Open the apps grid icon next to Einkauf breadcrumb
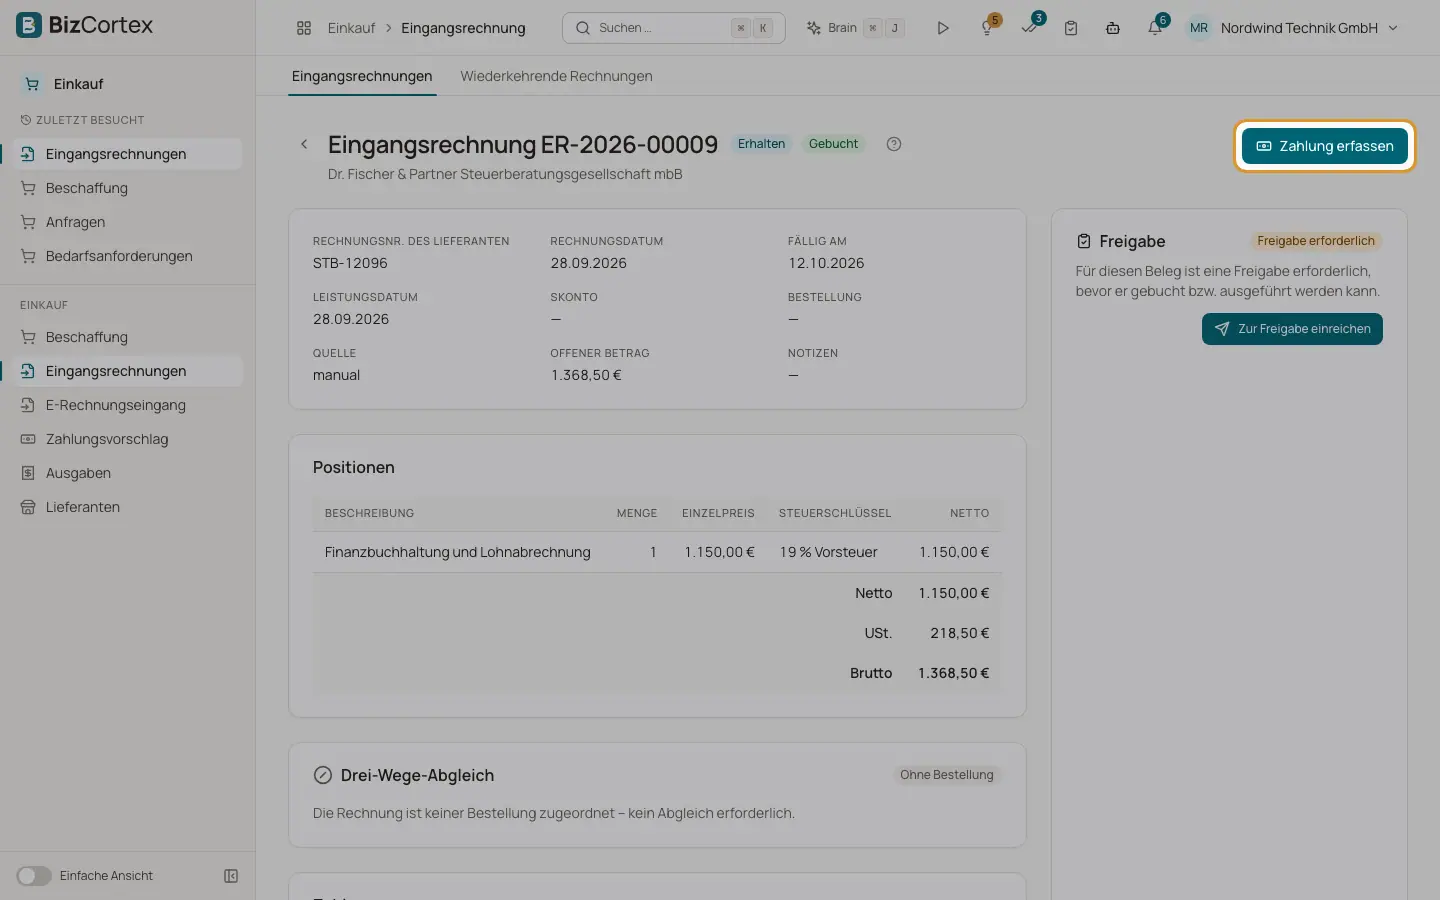The width and height of the screenshot is (1440, 900). [304, 28]
